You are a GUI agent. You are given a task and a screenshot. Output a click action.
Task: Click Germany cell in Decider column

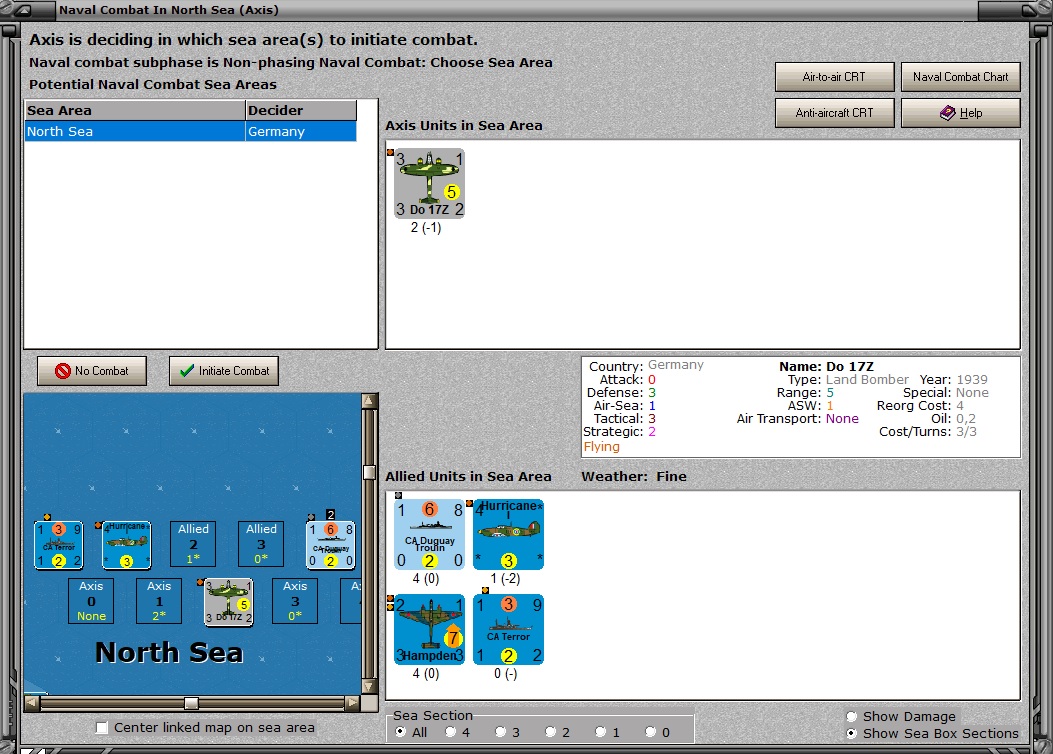click(301, 132)
